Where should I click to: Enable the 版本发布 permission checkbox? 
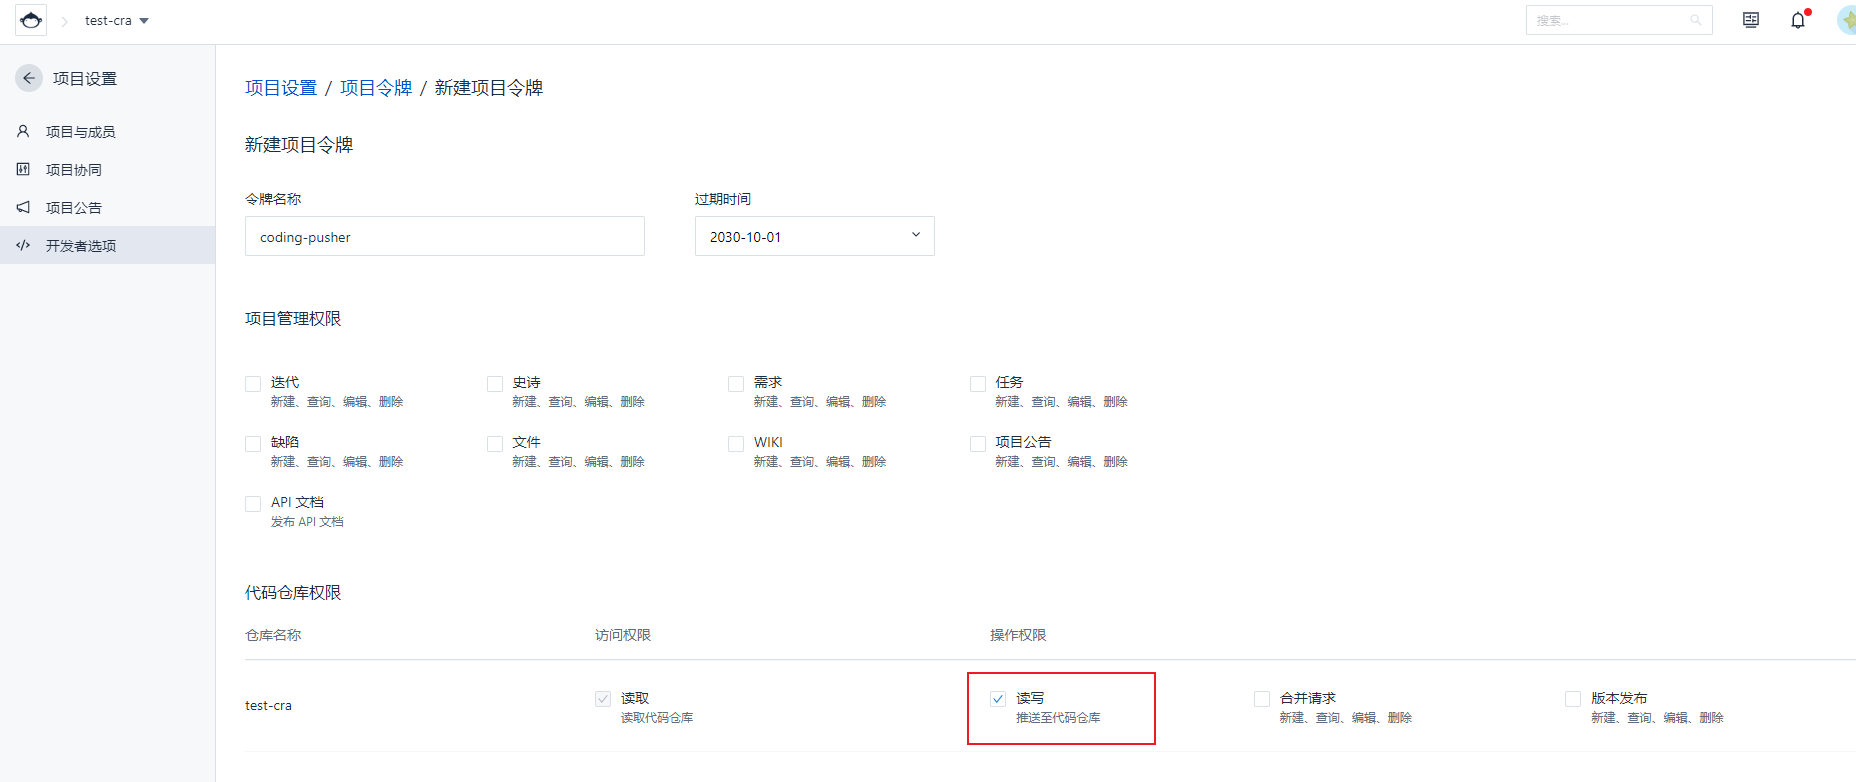point(1573,699)
